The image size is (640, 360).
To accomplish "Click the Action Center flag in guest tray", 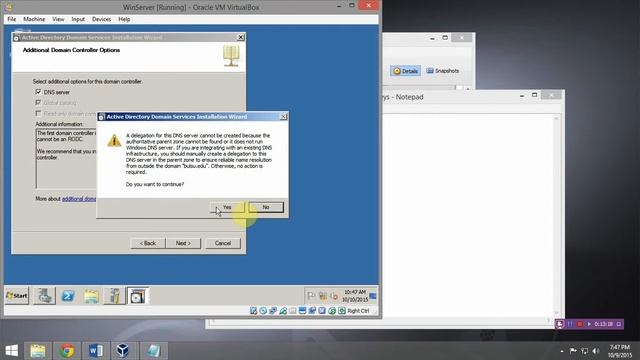I will (311, 296).
